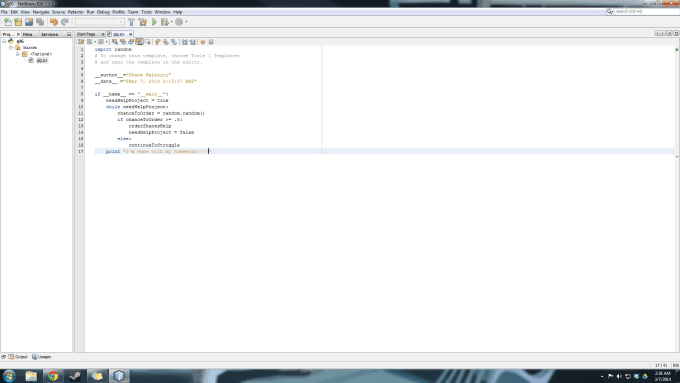680x383 pixels.
Task: Click line 17 containing the print statement
Action: (x=384, y=151)
